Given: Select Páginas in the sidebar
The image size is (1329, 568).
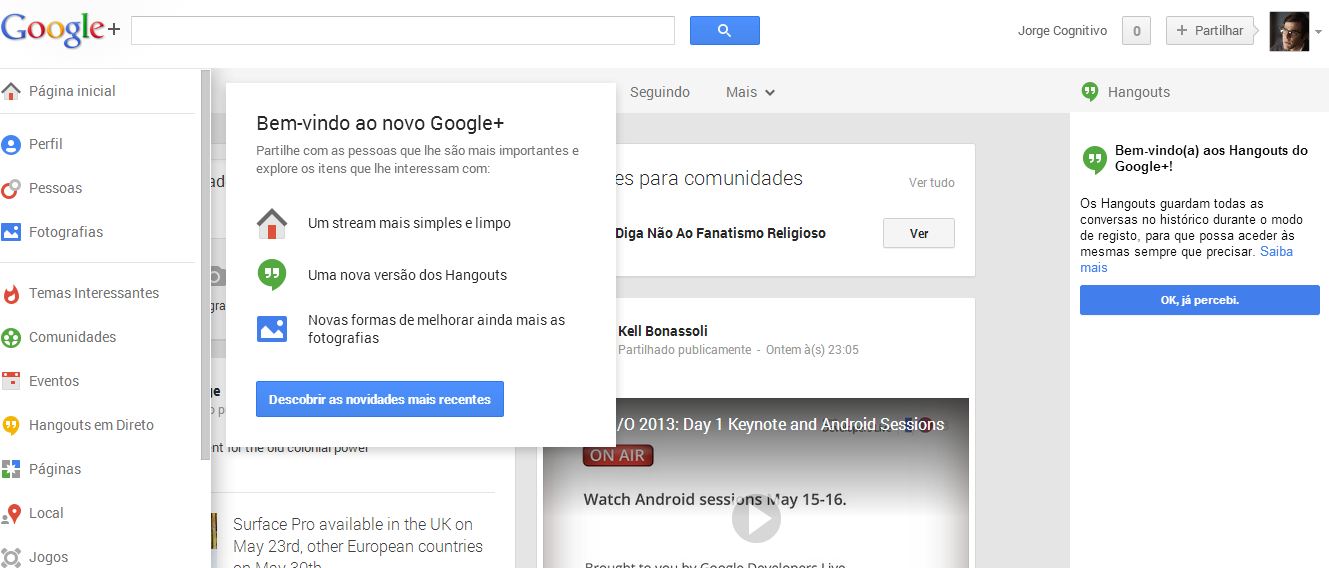Looking at the screenshot, I should coord(55,469).
